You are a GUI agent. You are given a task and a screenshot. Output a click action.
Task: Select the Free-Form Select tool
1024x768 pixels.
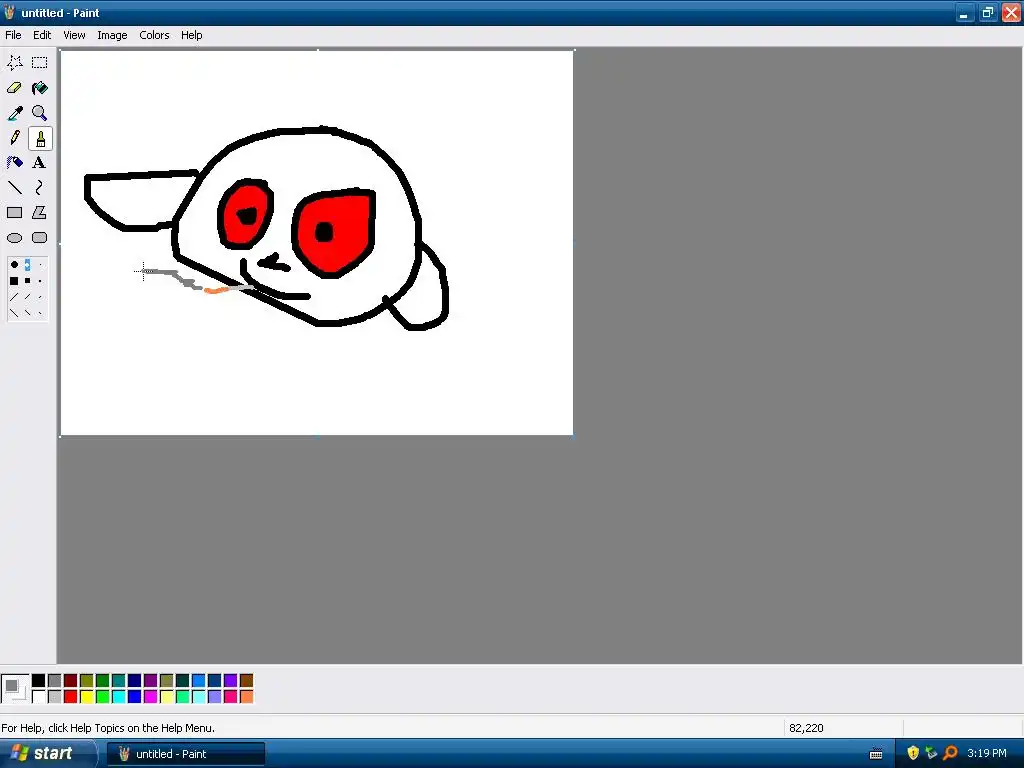[x=14, y=63]
